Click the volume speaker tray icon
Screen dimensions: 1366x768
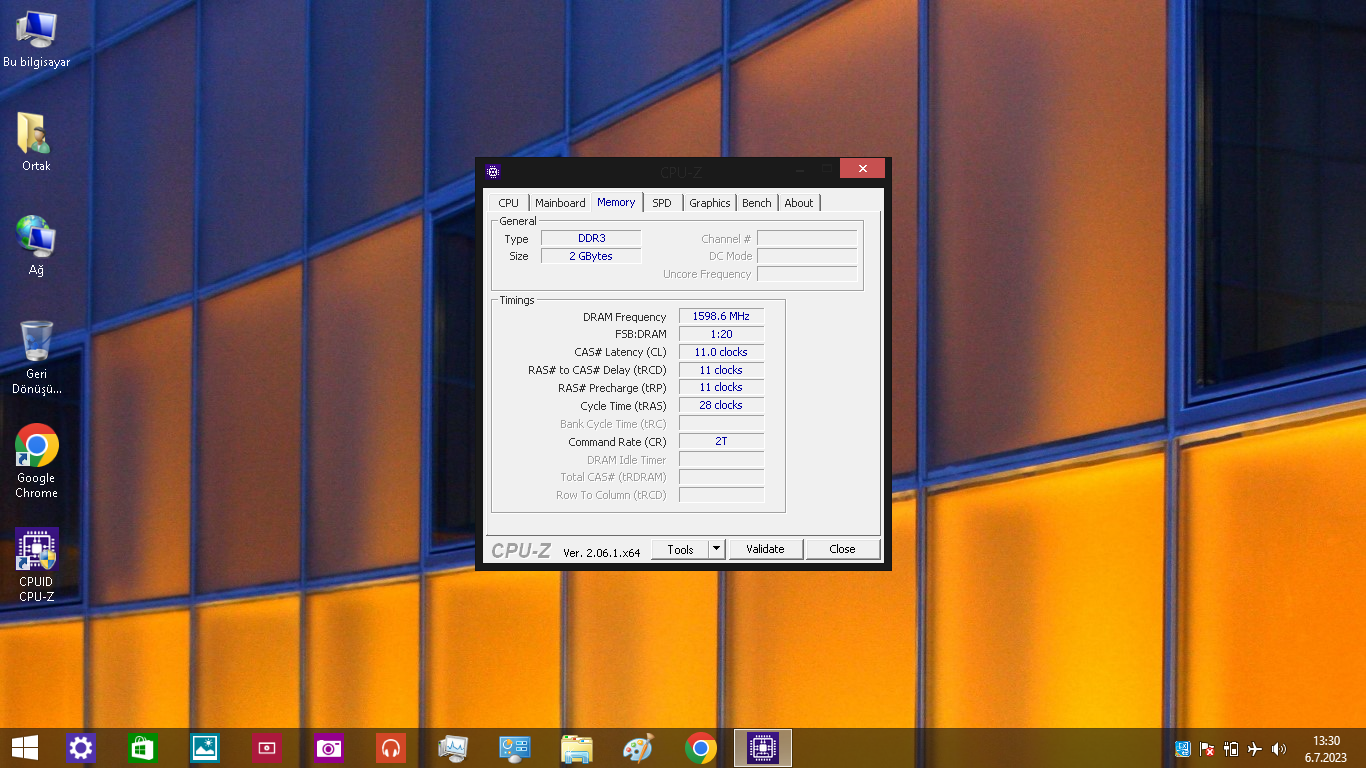(1278, 749)
